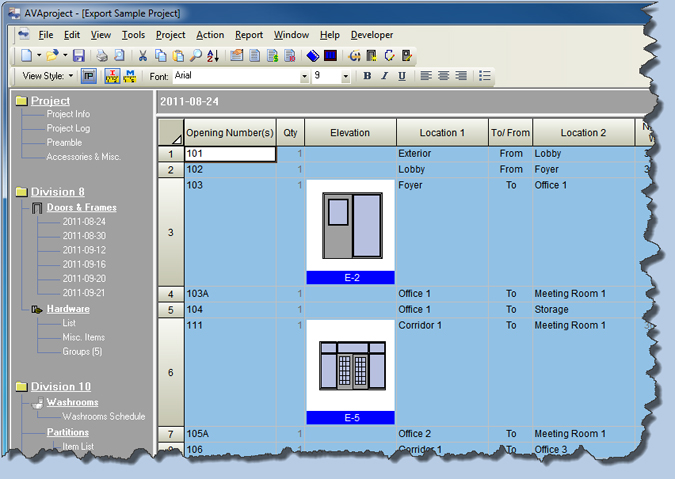Toggle Bold formatting

coord(367,76)
